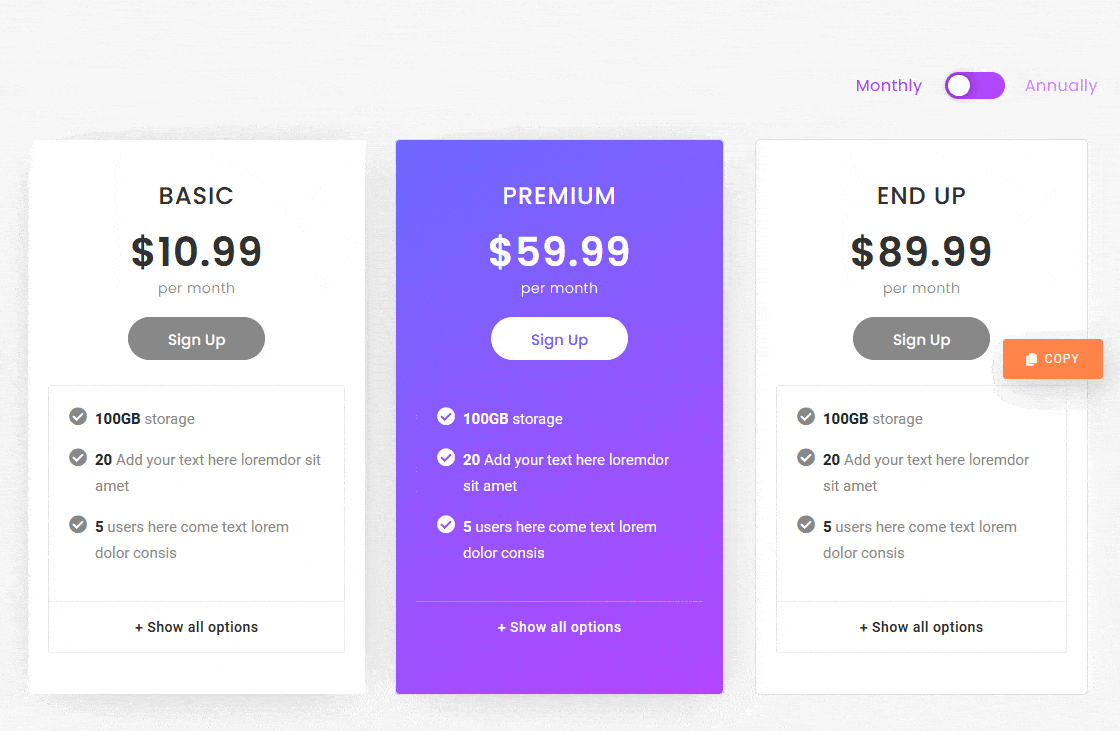This screenshot has height=731, width=1120.
Task: Select the Monthly billing label
Action: tap(888, 85)
